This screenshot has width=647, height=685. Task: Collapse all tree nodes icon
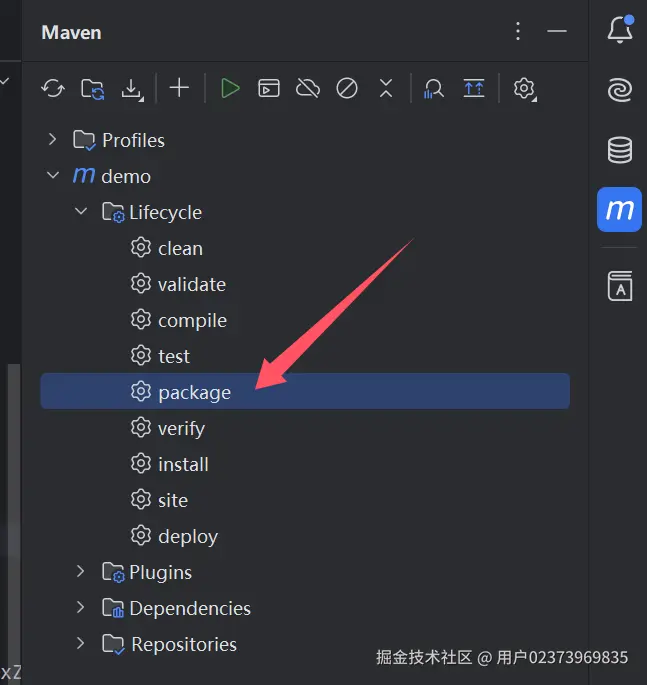(x=386, y=89)
